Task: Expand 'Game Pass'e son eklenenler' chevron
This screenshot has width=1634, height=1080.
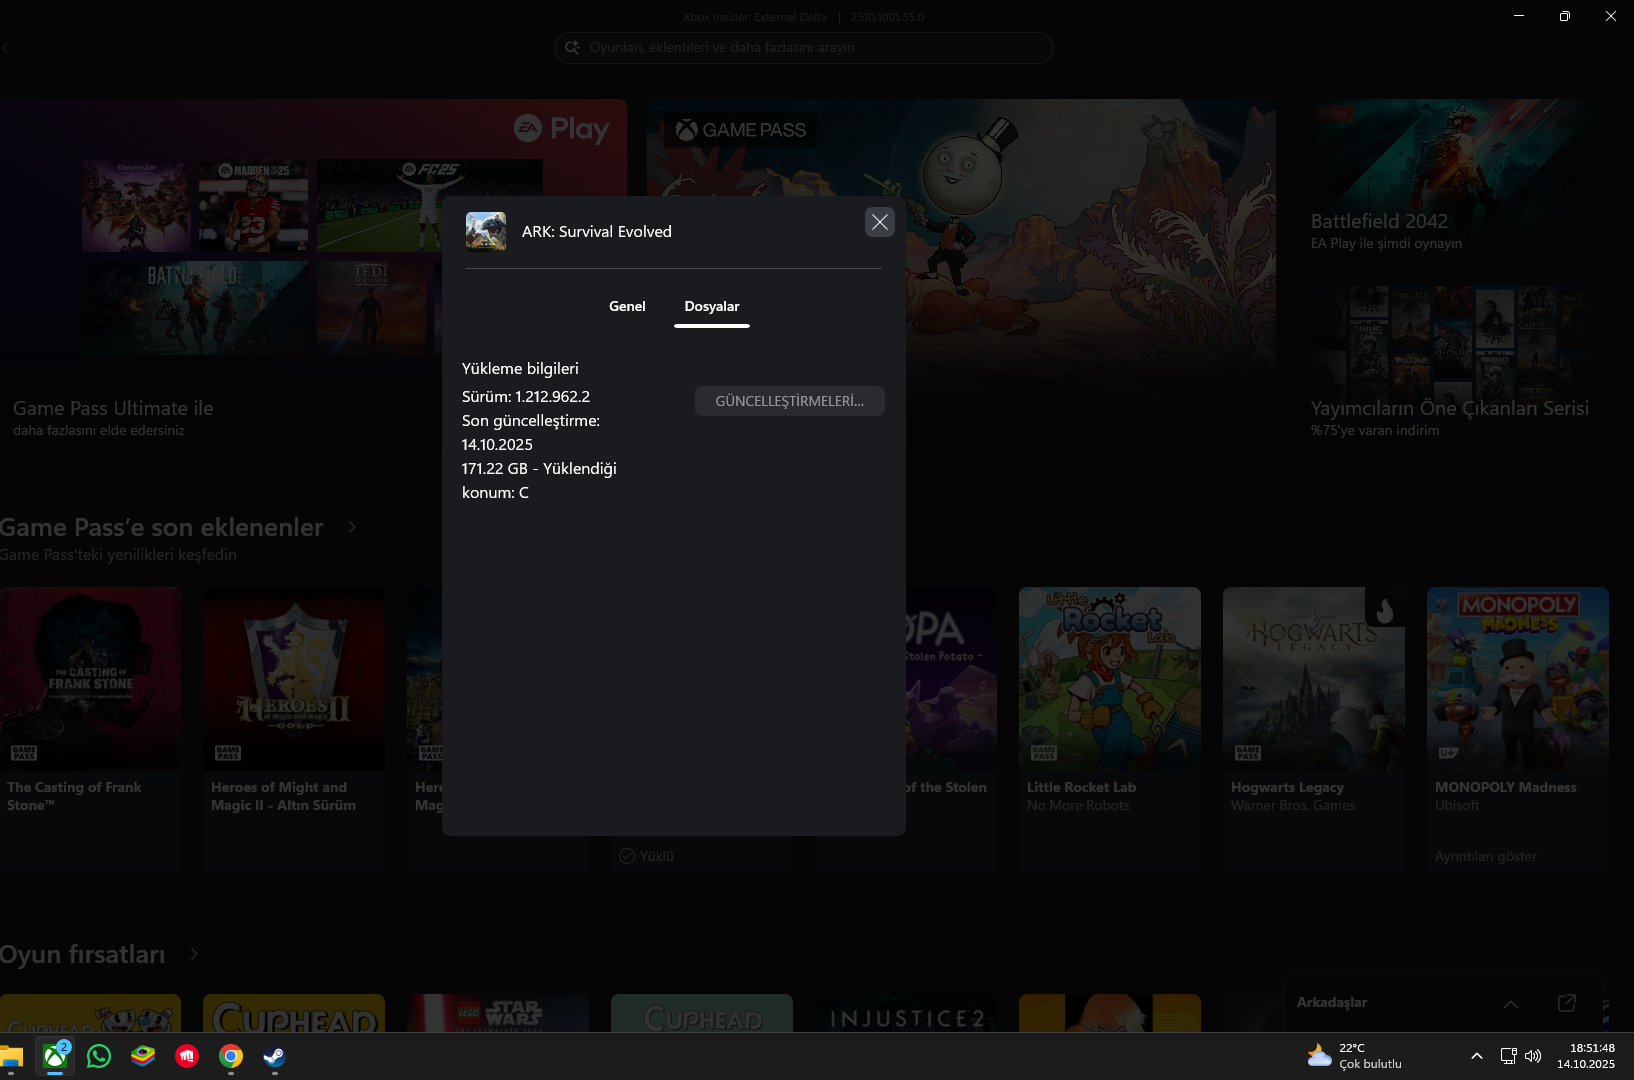Action: tap(352, 527)
